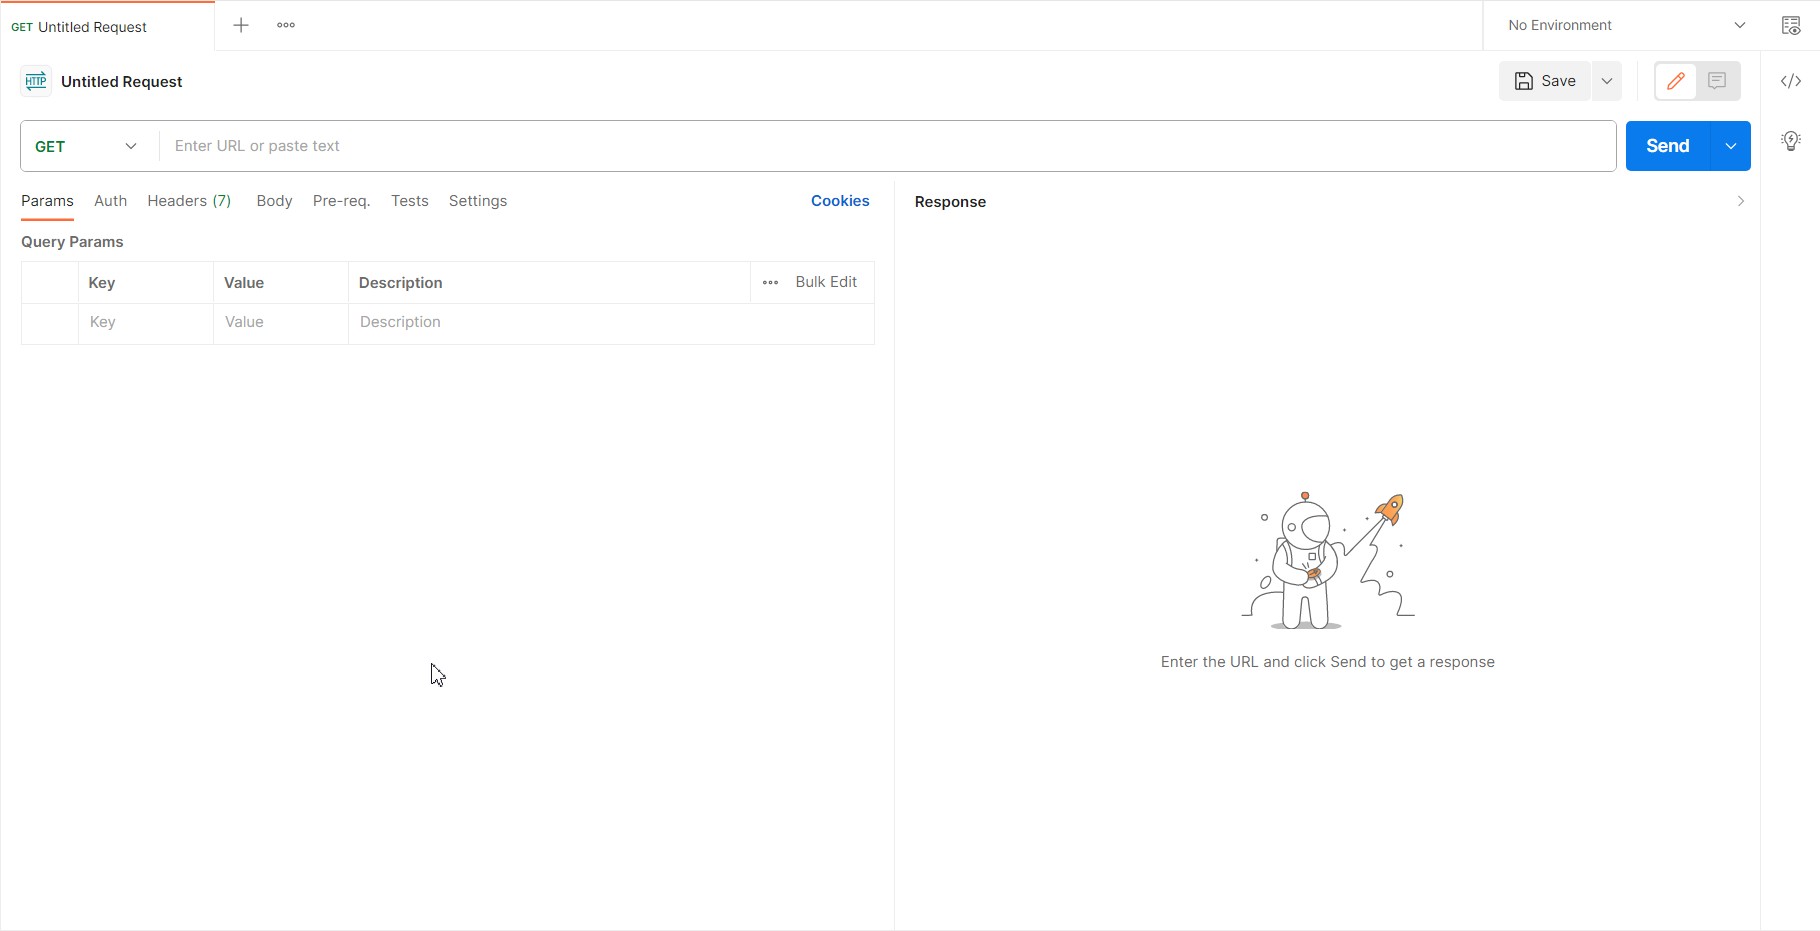Open the code snippet panel
1820x931 pixels.
pyautogui.click(x=1789, y=81)
